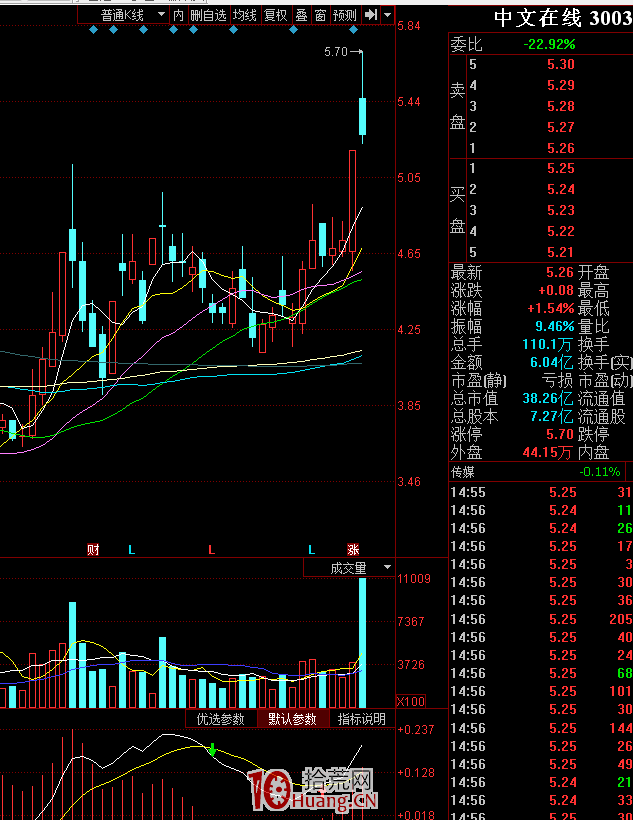This screenshot has height=820, width=633.
Task: Click the jump-to-end arrow icon in chart toolbar
Action: (x=371, y=15)
